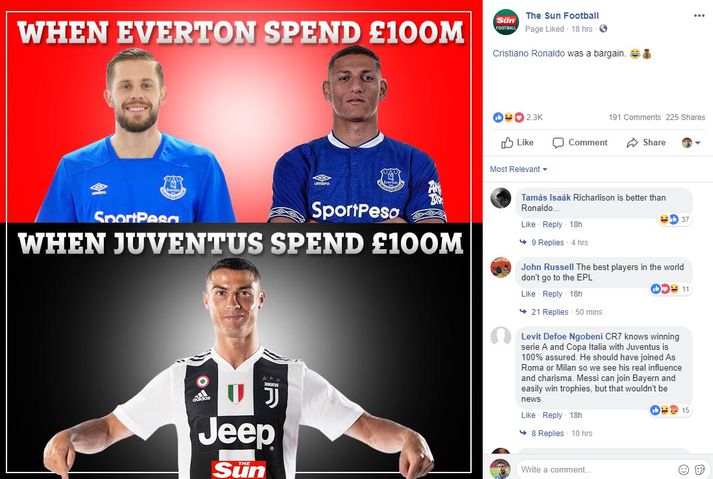Click the Comment speech bubble icon
The height and width of the screenshot is (479, 713).
(558, 143)
